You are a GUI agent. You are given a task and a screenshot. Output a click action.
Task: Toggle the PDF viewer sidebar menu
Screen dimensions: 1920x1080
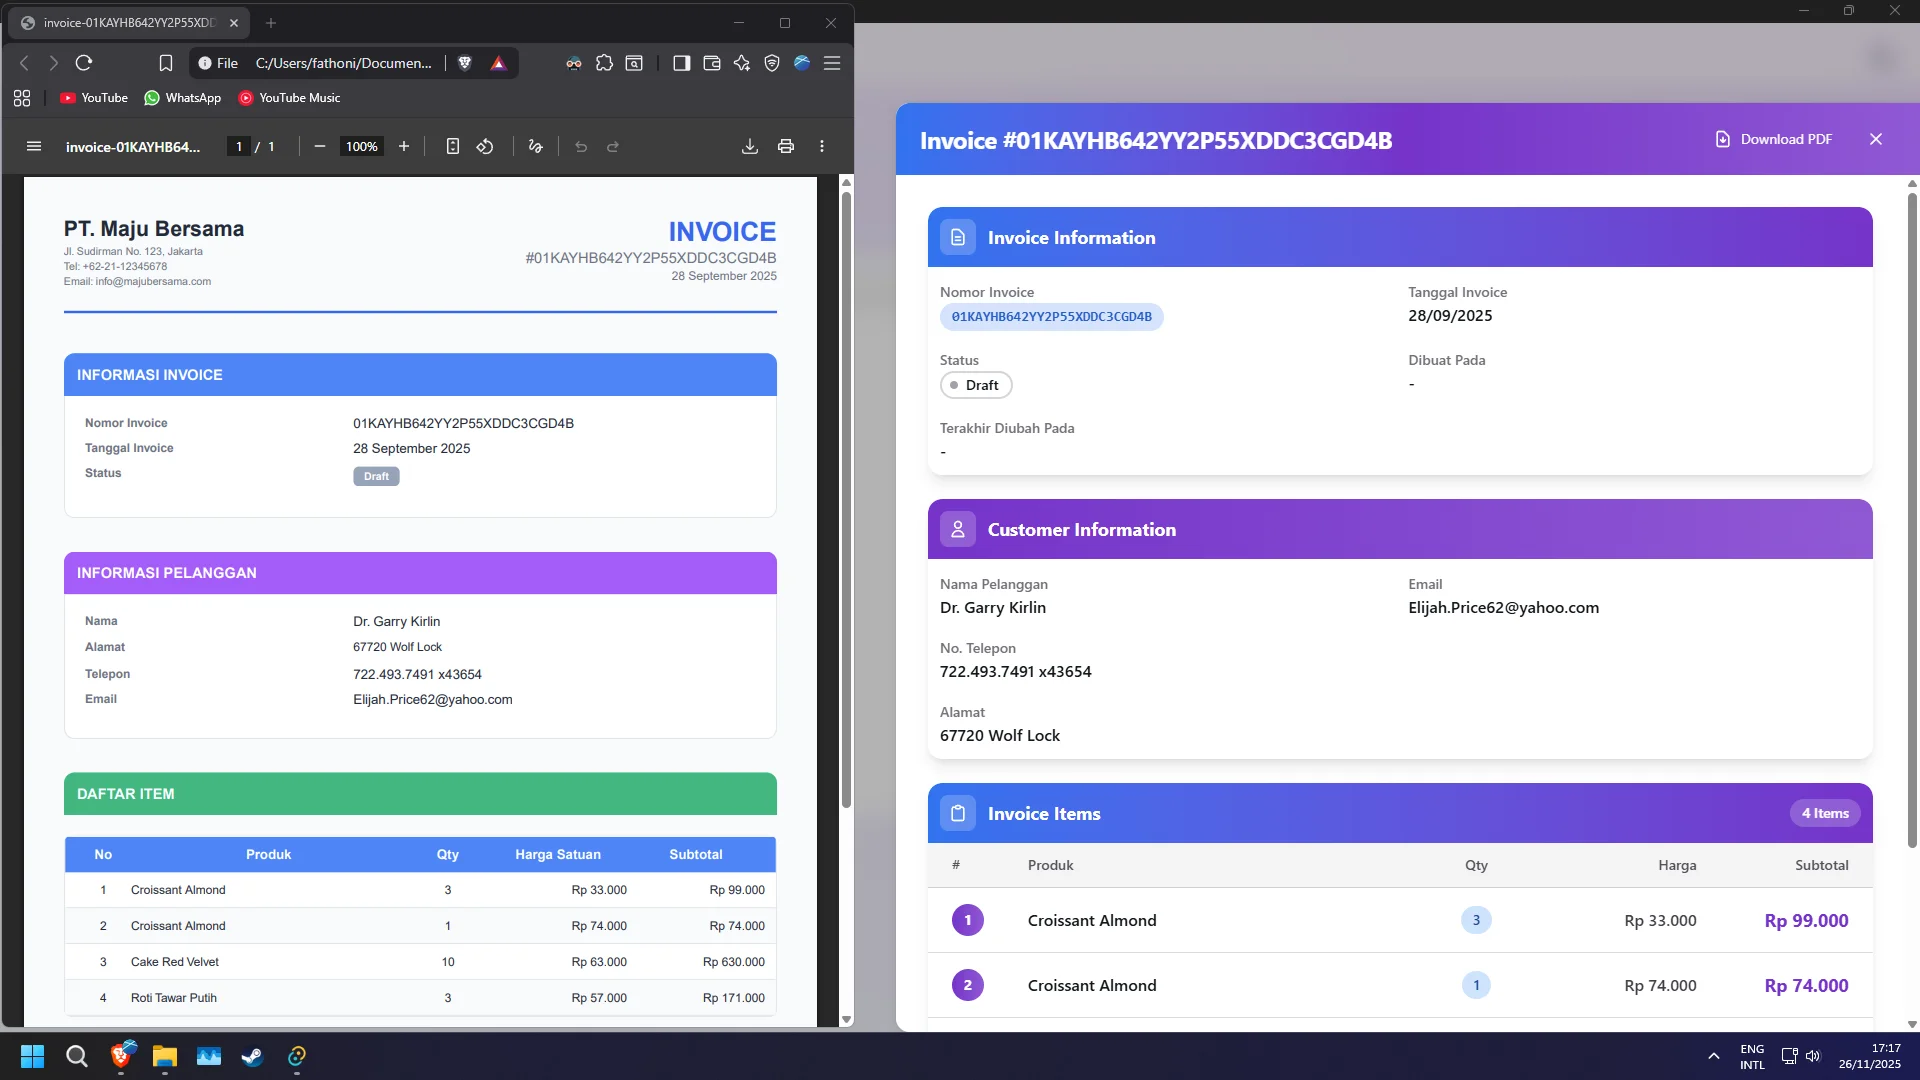[34, 146]
